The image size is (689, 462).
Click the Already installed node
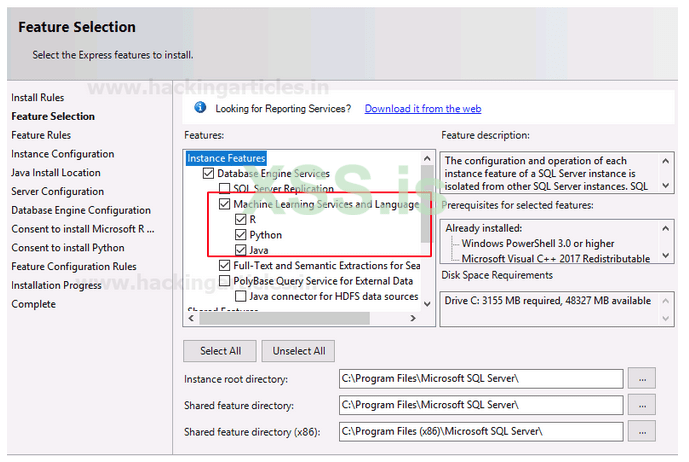click(x=483, y=228)
